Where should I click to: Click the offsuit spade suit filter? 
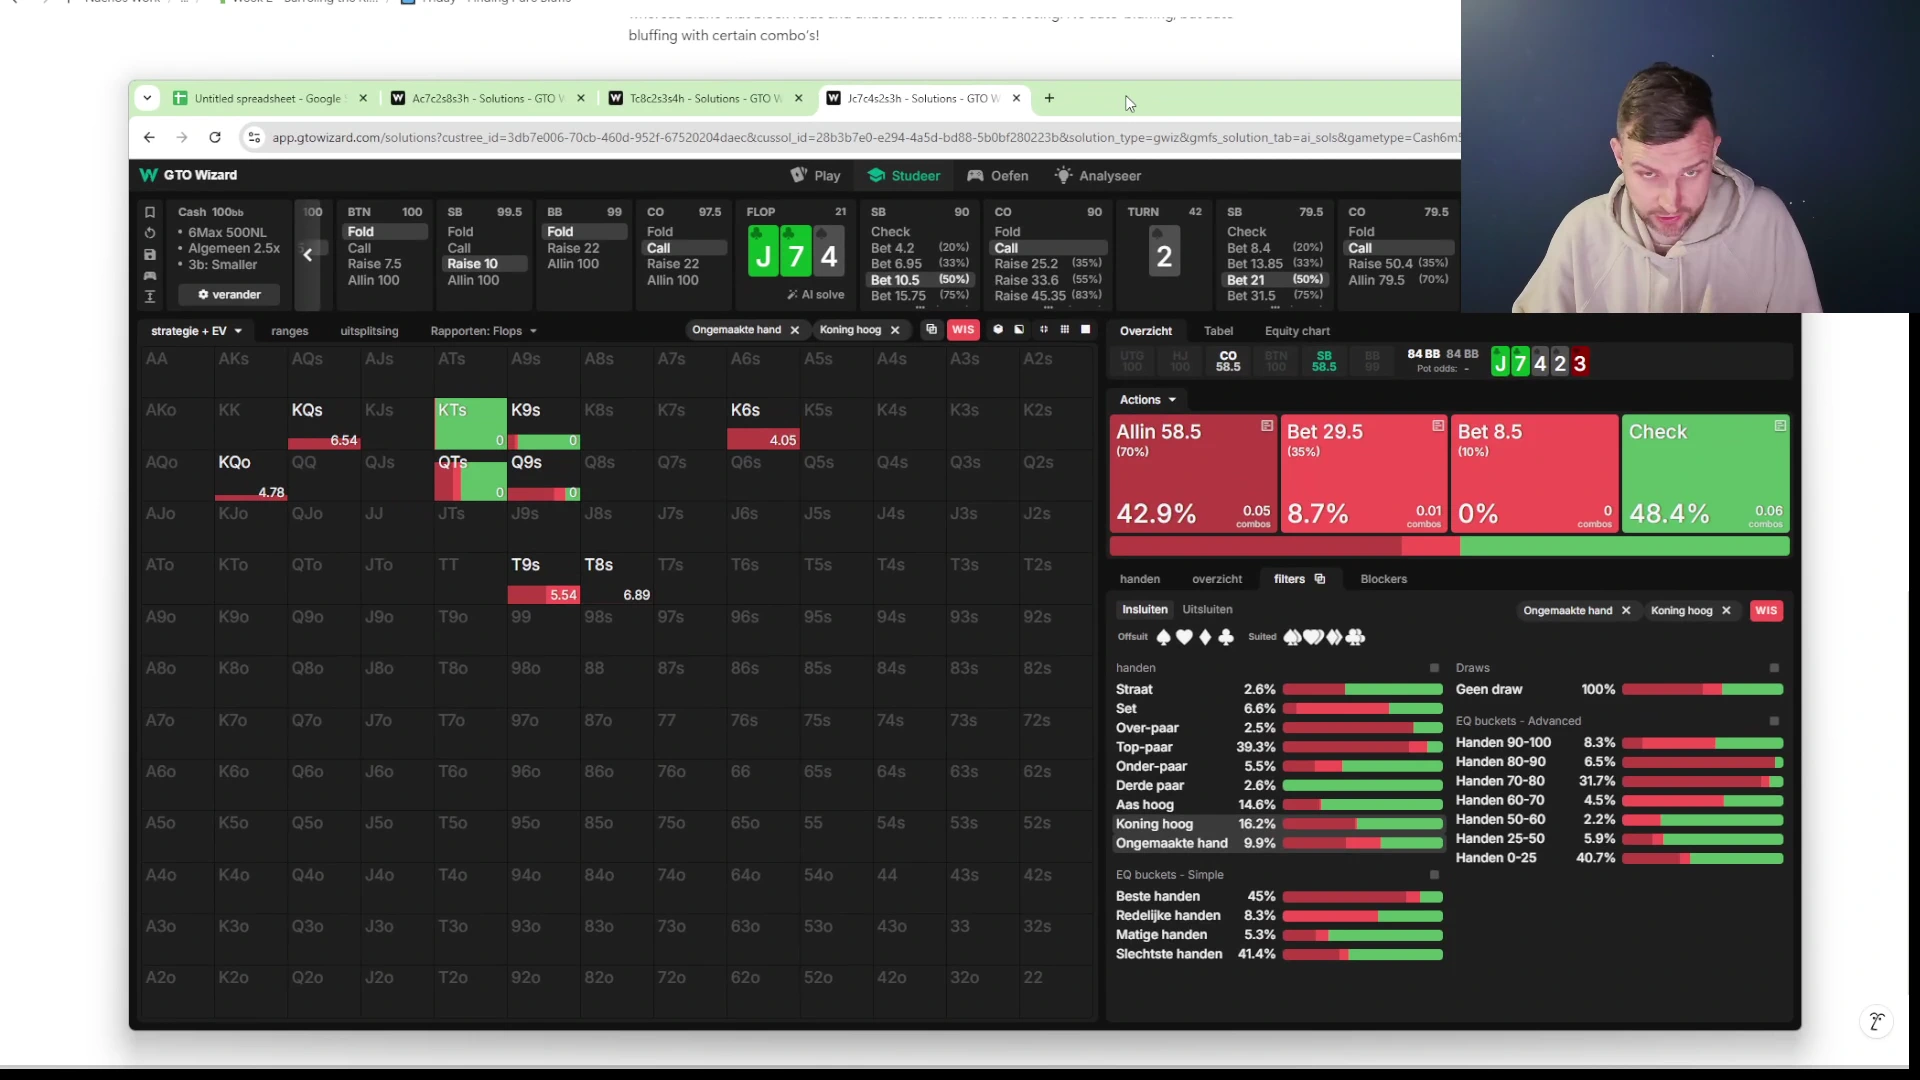(x=1163, y=637)
